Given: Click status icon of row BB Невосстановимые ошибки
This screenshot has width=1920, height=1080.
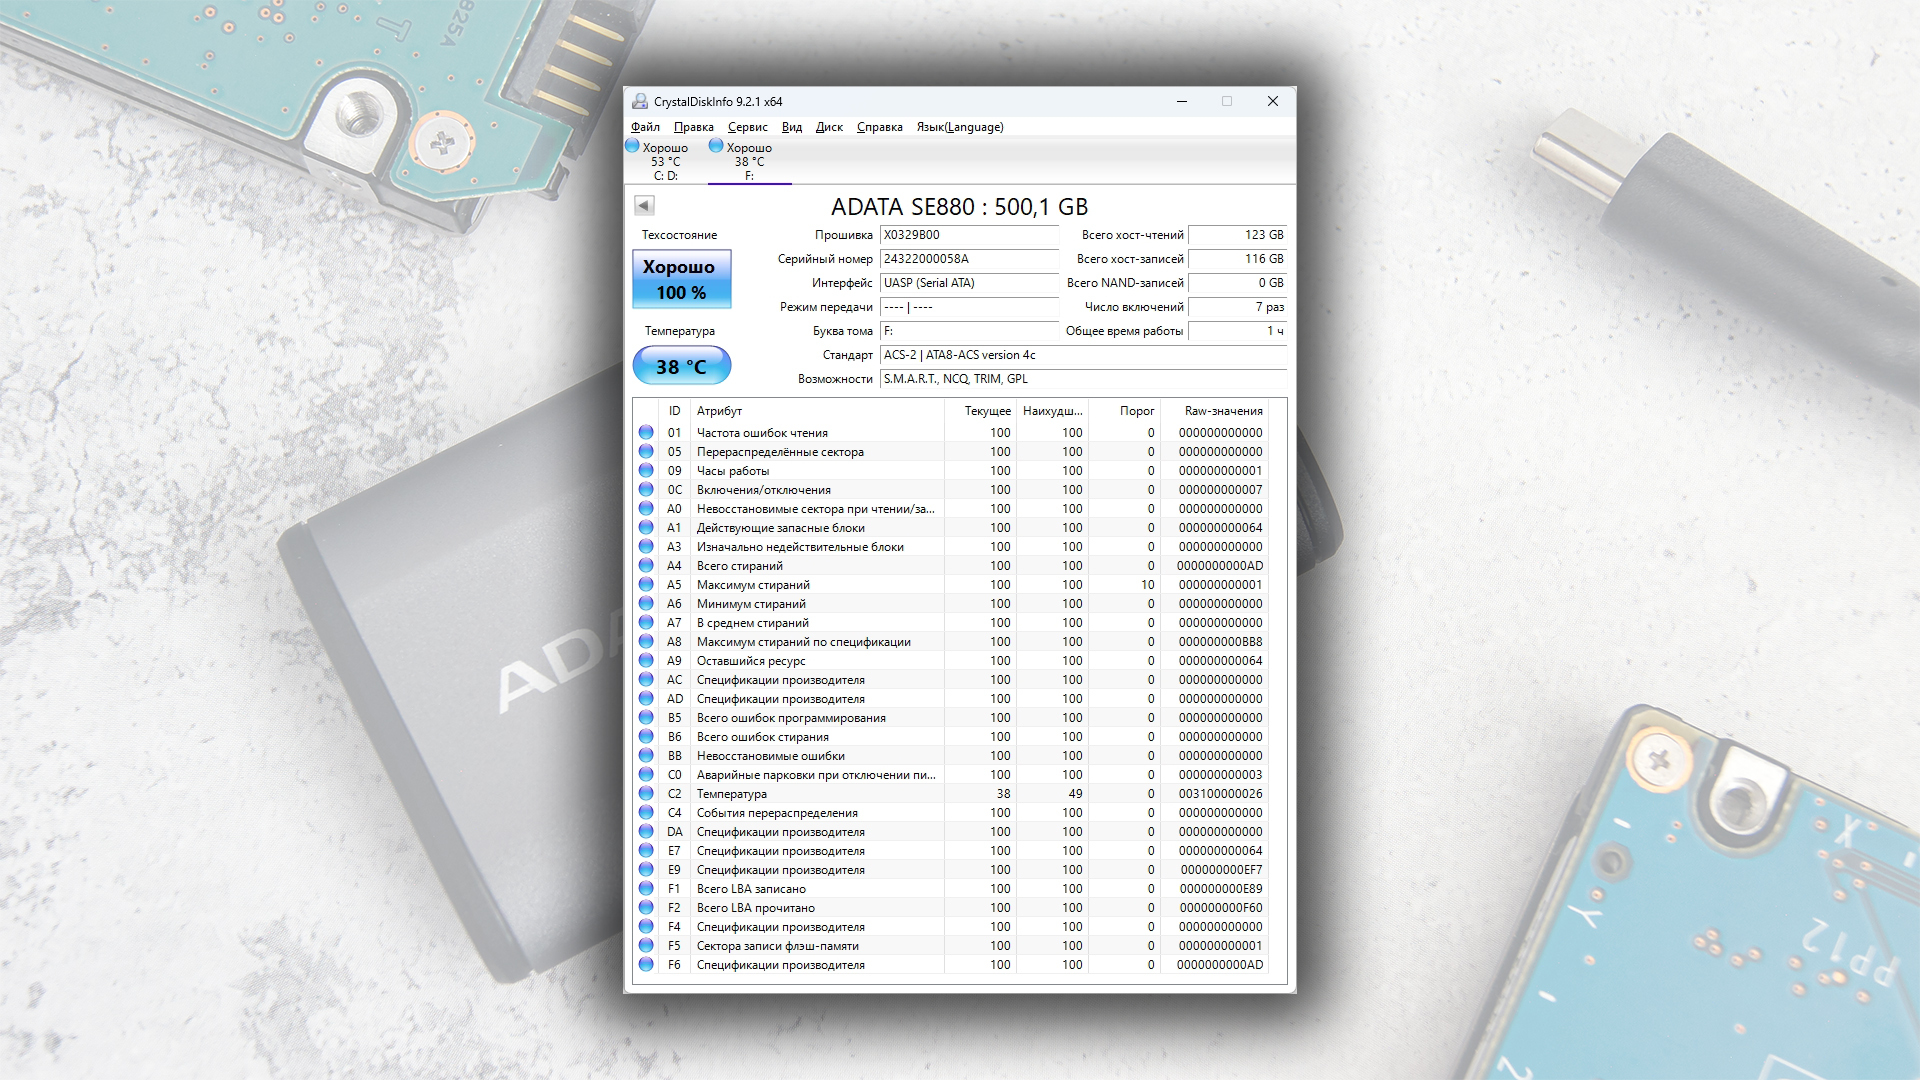Looking at the screenshot, I should tap(646, 756).
